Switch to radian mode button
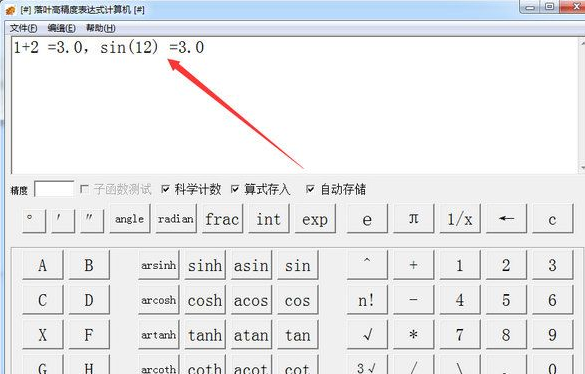Image resolution: width=585 pixels, height=374 pixels. pyautogui.click(x=176, y=219)
